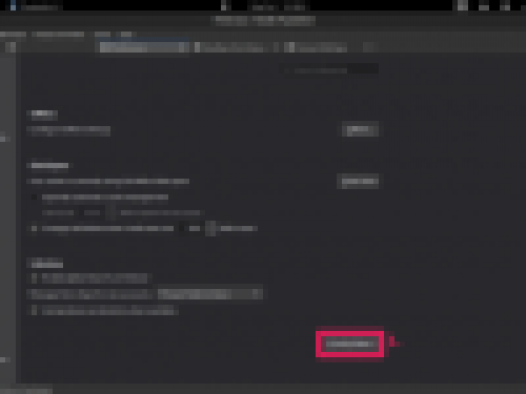Open the first menu in the menu bar
The width and height of the screenshot is (526, 394).
click(13, 34)
